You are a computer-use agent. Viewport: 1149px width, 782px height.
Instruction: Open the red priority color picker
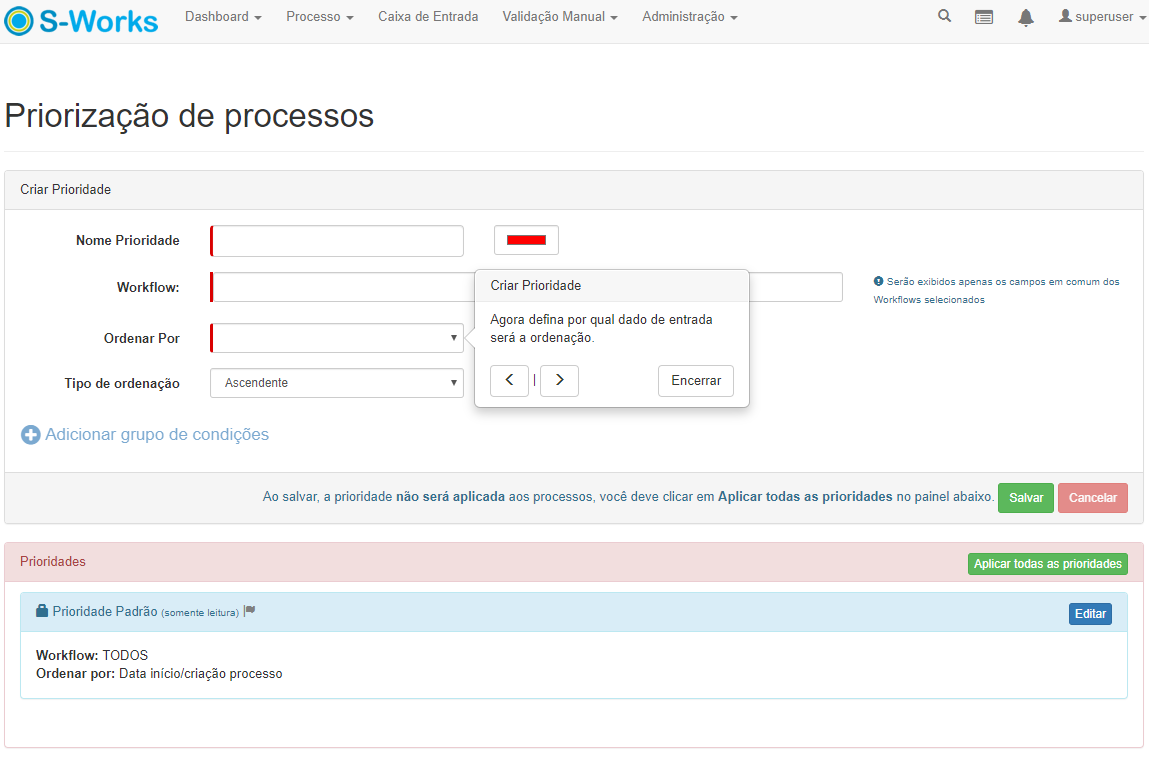[526, 240]
